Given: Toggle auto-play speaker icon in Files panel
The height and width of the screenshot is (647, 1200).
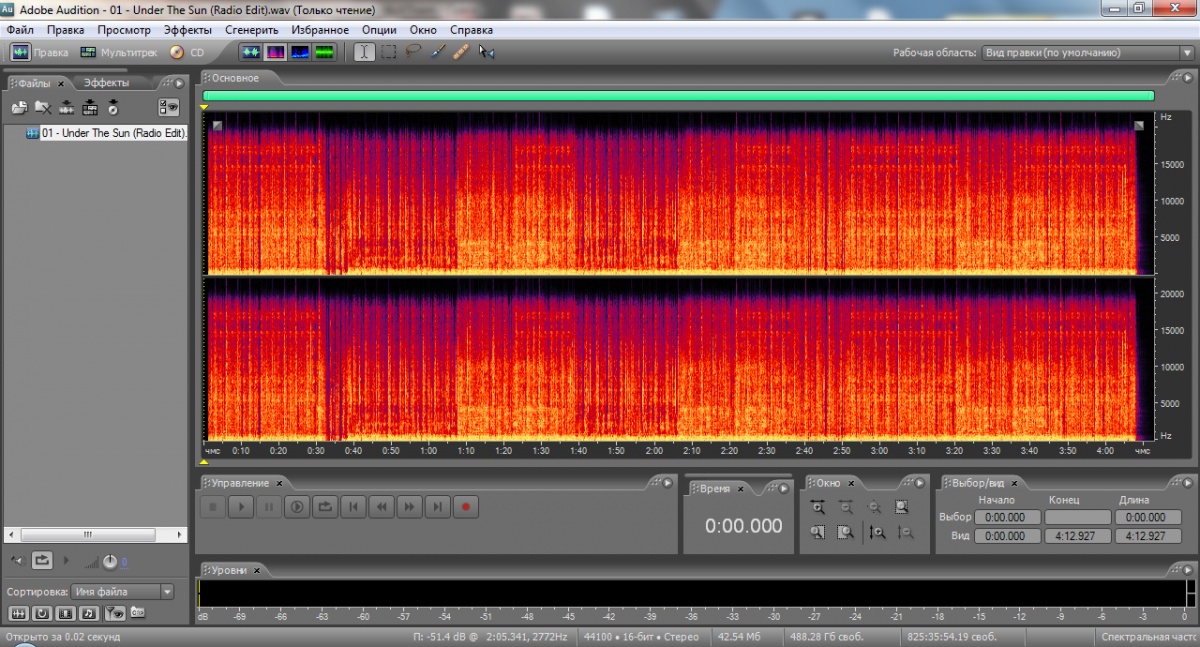Looking at the screenshot, I should (x=16, y=560).
